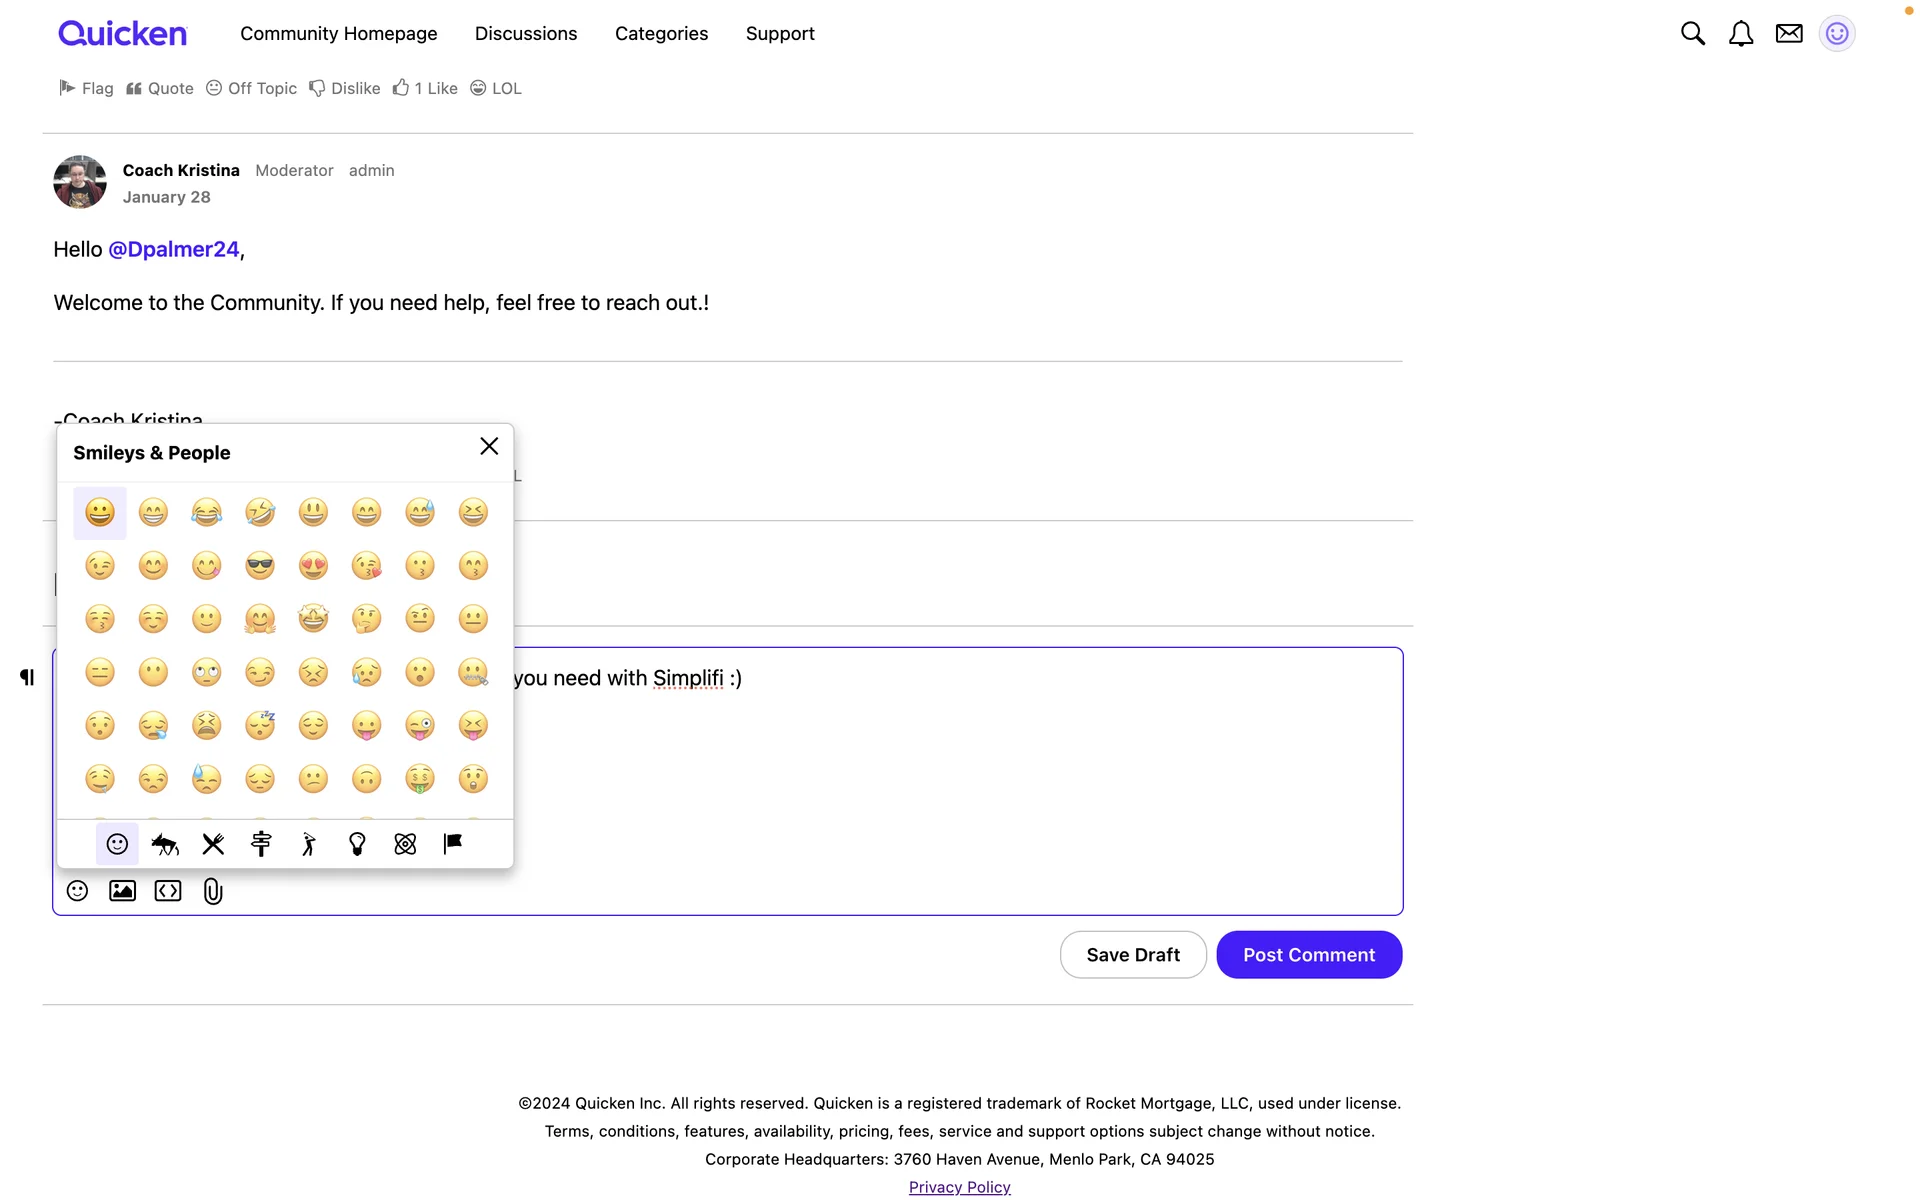1920x1200 pixels.
Task: Select the Flags emoji category
Action: pos(453,845)
